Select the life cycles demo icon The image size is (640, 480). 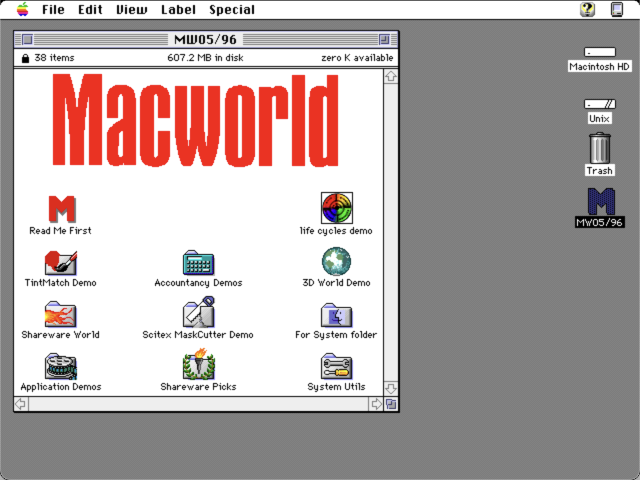coord(337,208)
